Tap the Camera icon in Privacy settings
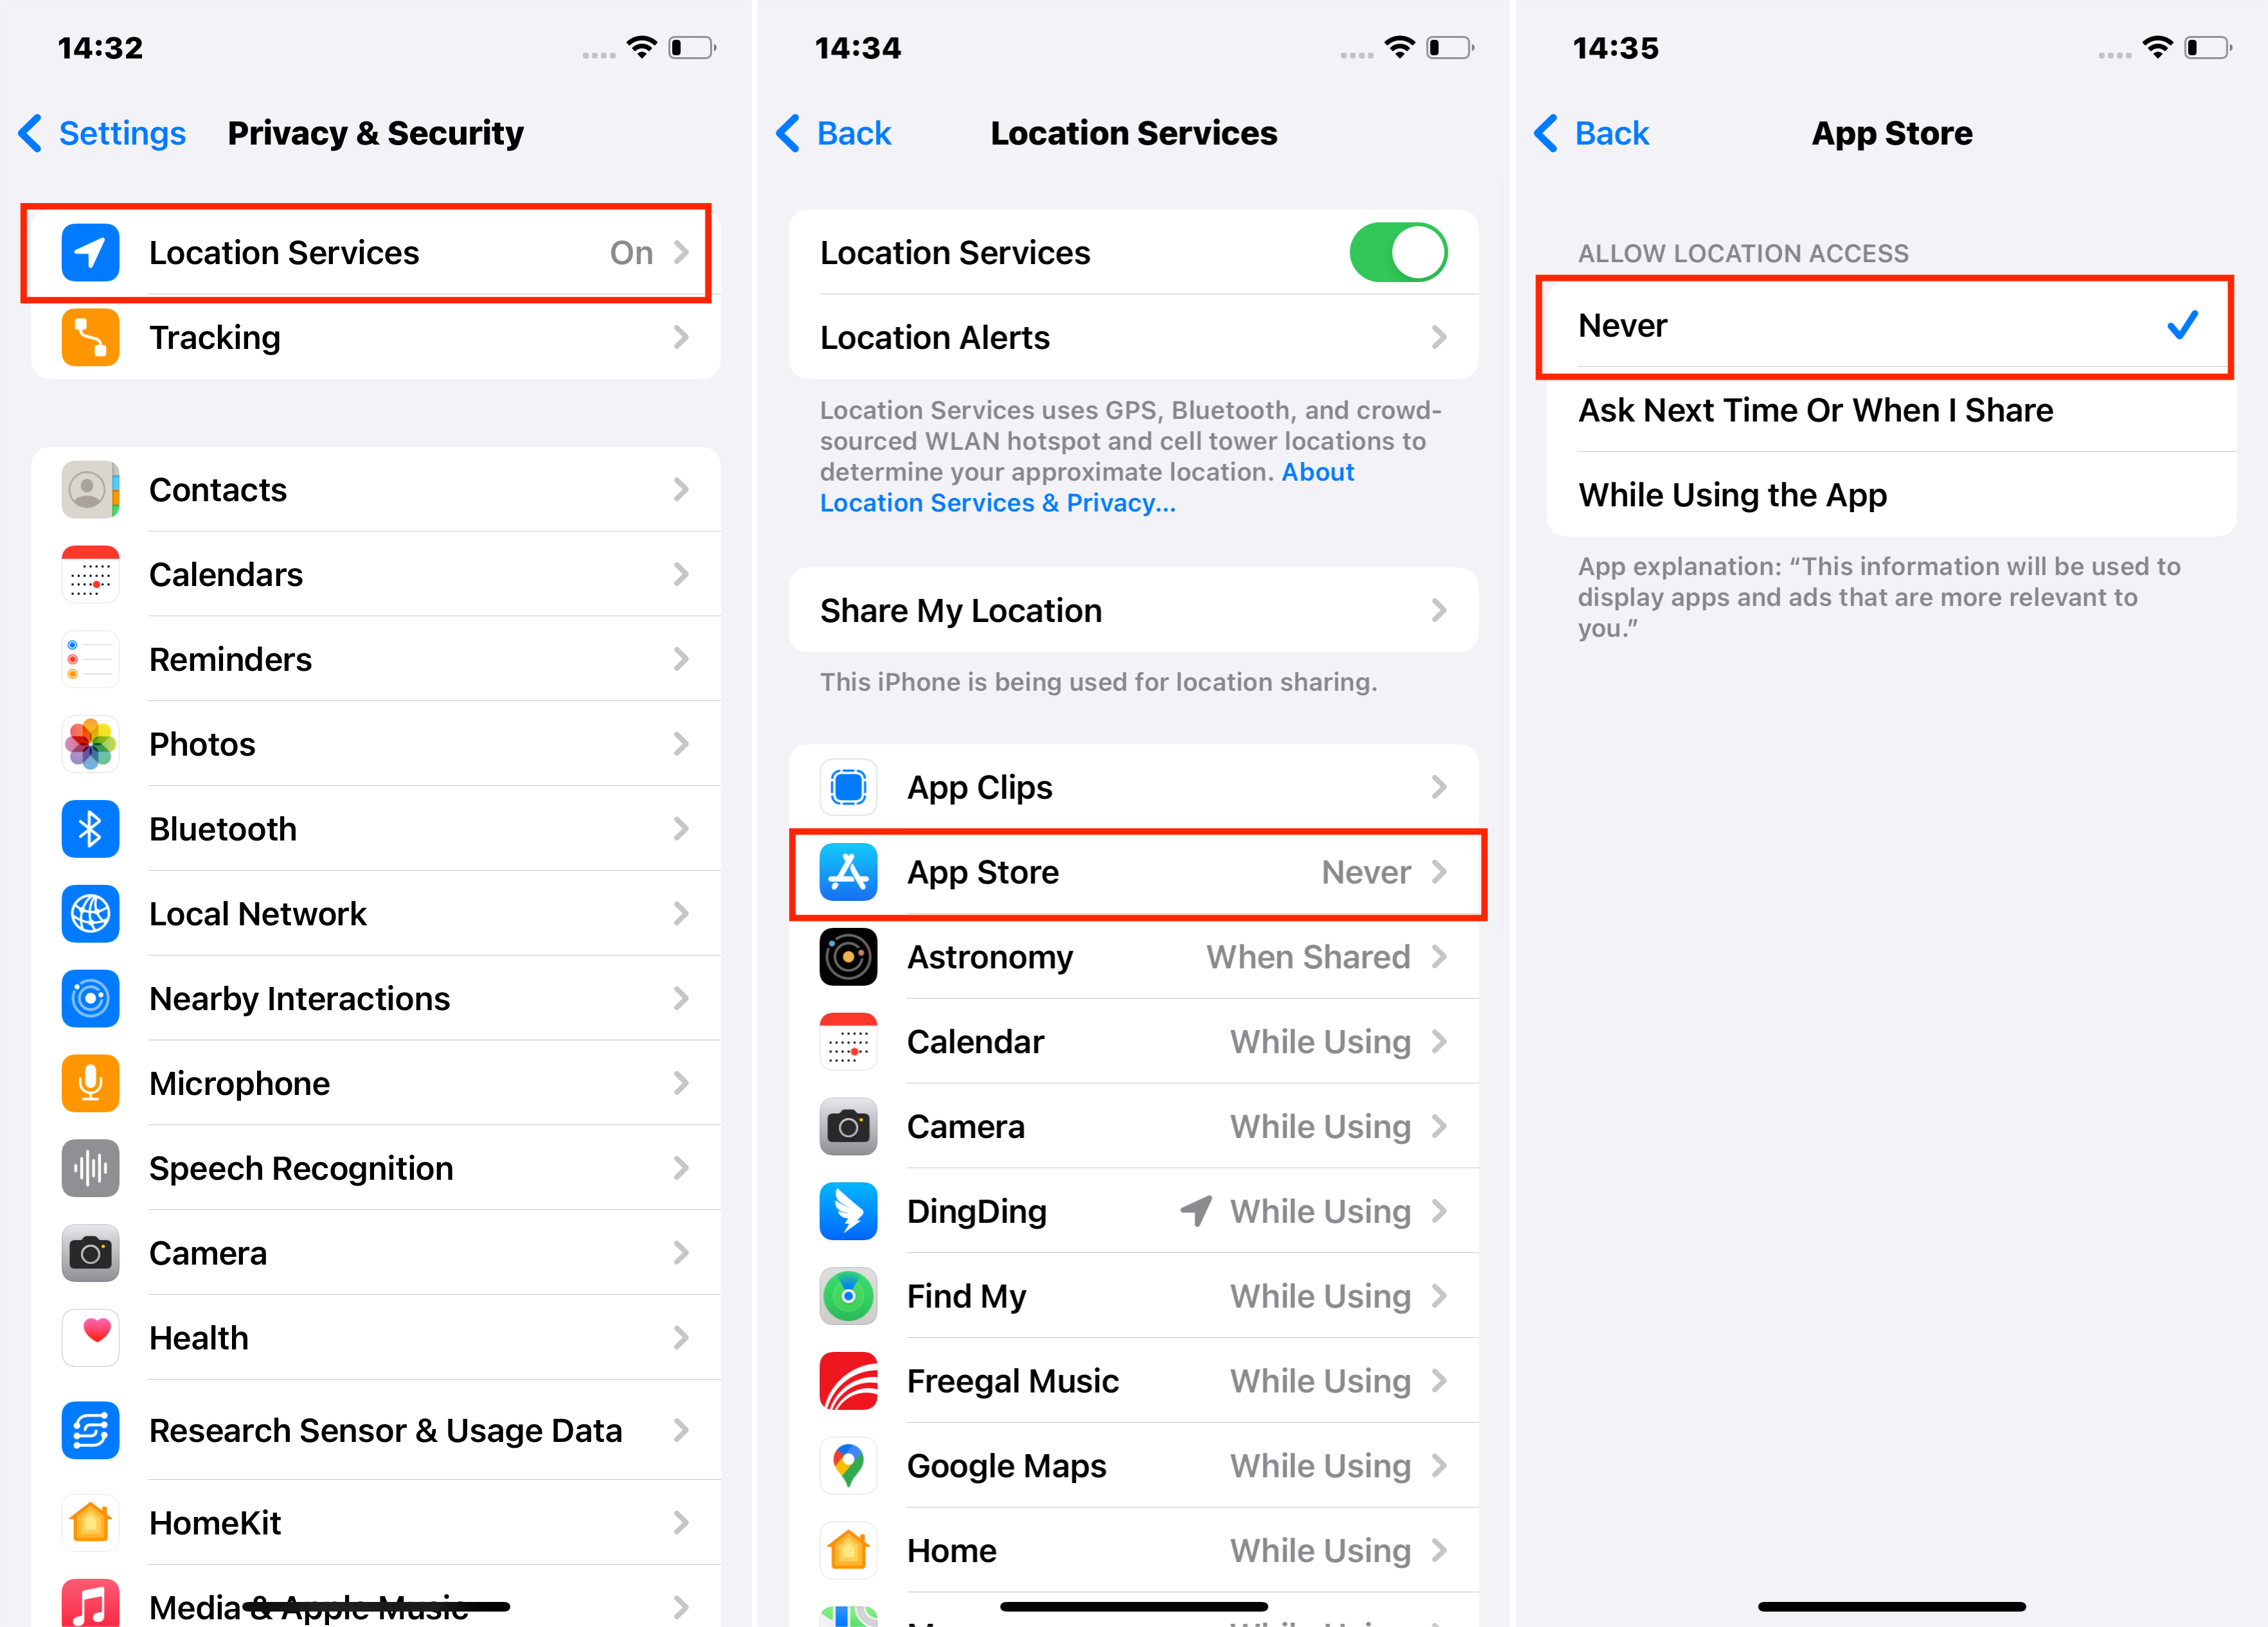 pos(90,1252)
